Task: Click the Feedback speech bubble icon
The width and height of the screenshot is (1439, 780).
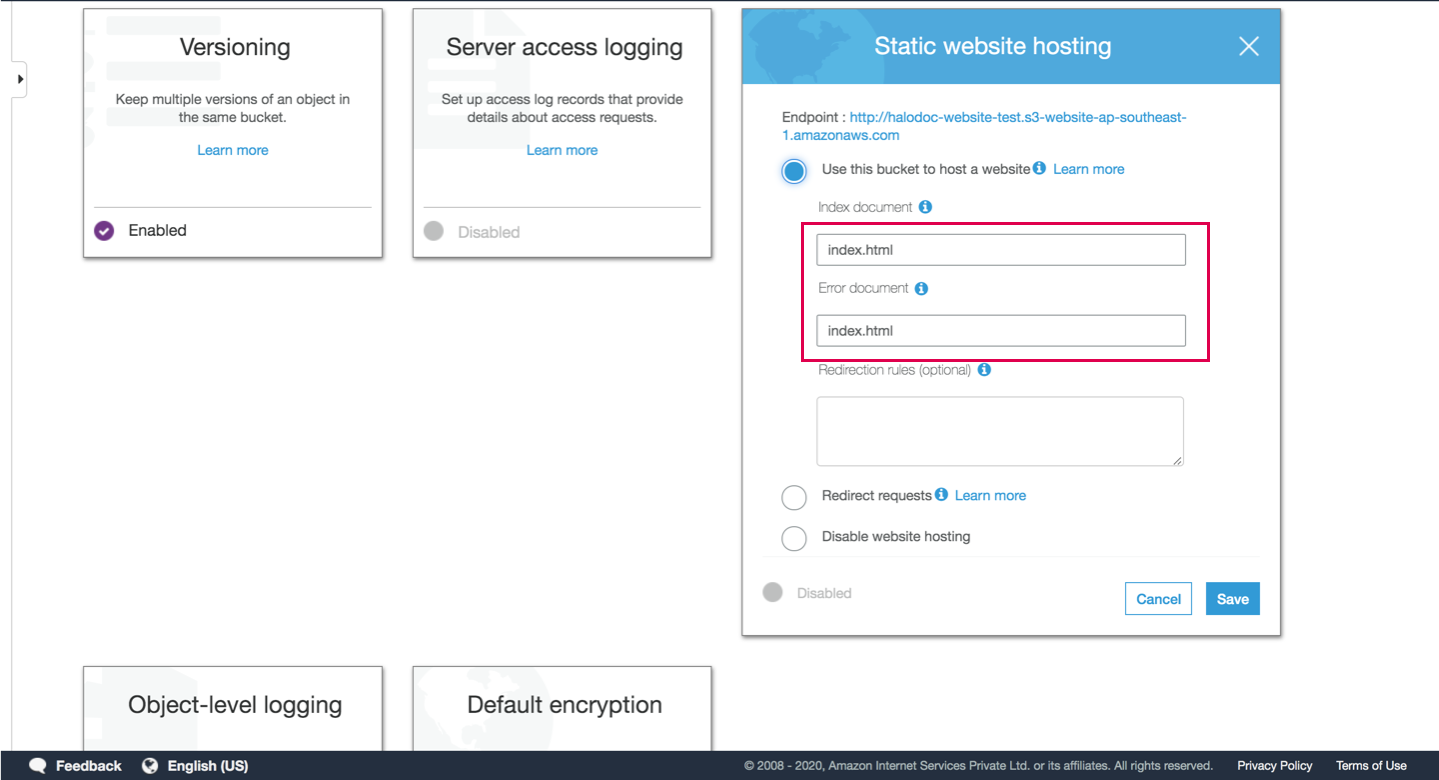Action: (x=38, y=766)
